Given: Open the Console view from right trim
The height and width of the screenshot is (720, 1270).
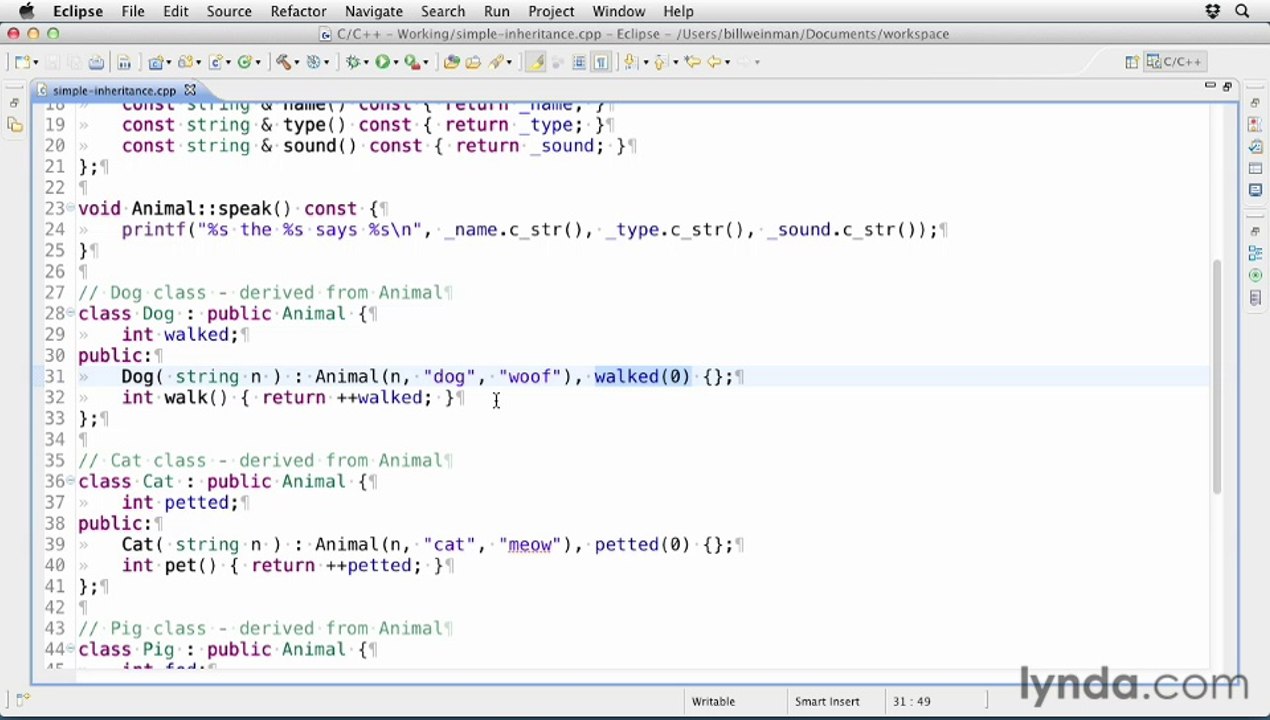Looking at the screenshot, I should 1255,190.
